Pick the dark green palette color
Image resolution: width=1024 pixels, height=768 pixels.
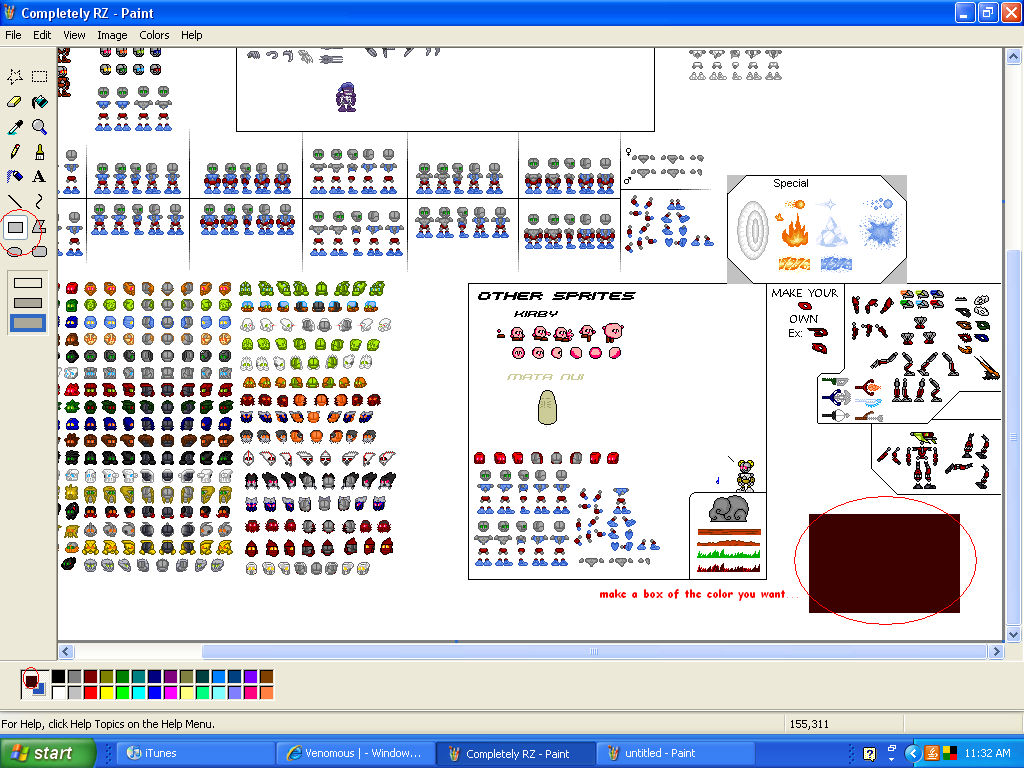pos(122,677)
